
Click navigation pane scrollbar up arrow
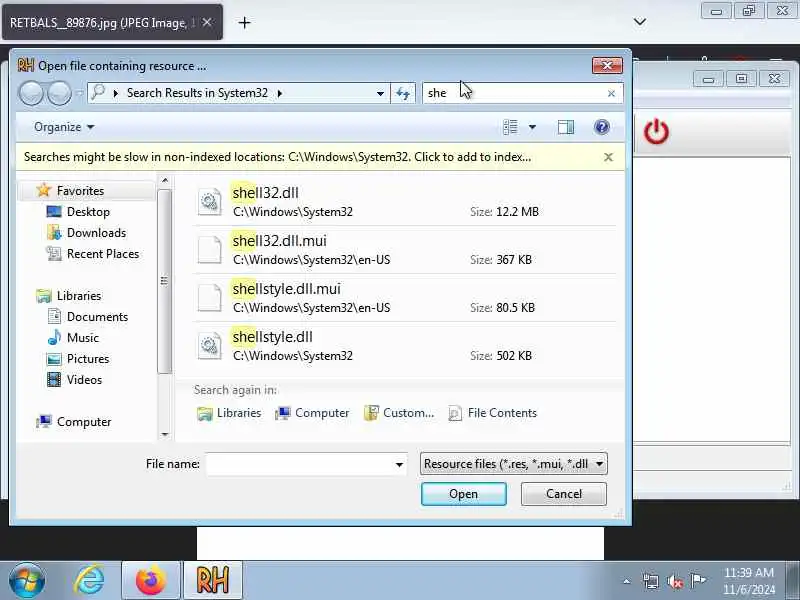164,181
